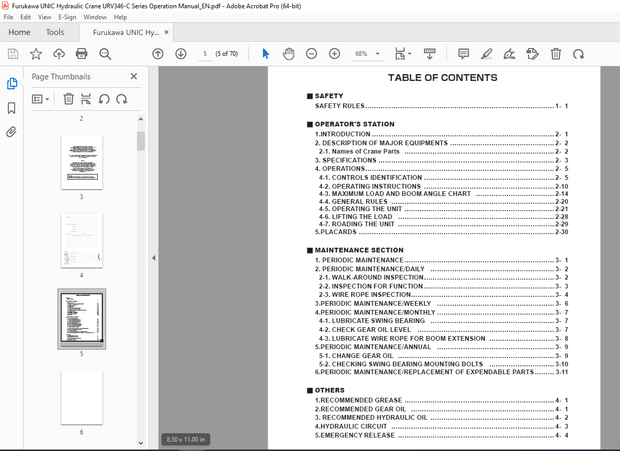Screen dimensions: 620x451
Task: Select the Highlight text pen tool
Action: pyautogui.click(x=486, y=54)
